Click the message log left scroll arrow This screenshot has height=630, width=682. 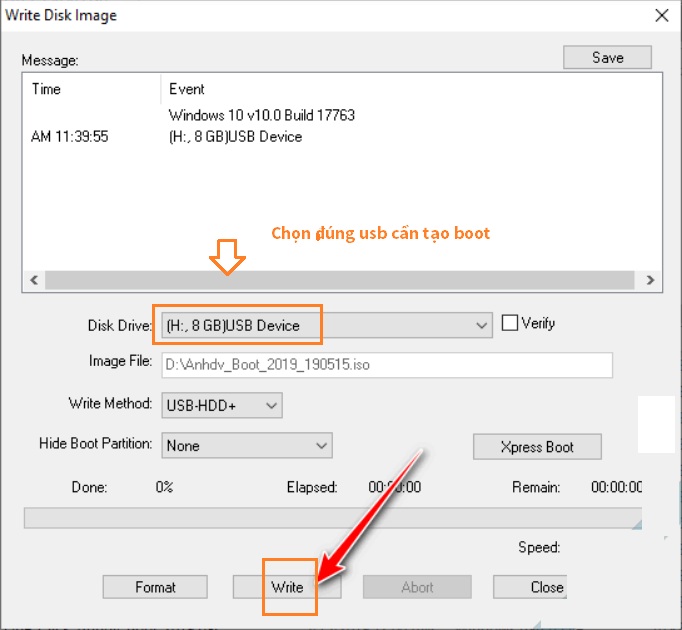click(34, 280)
